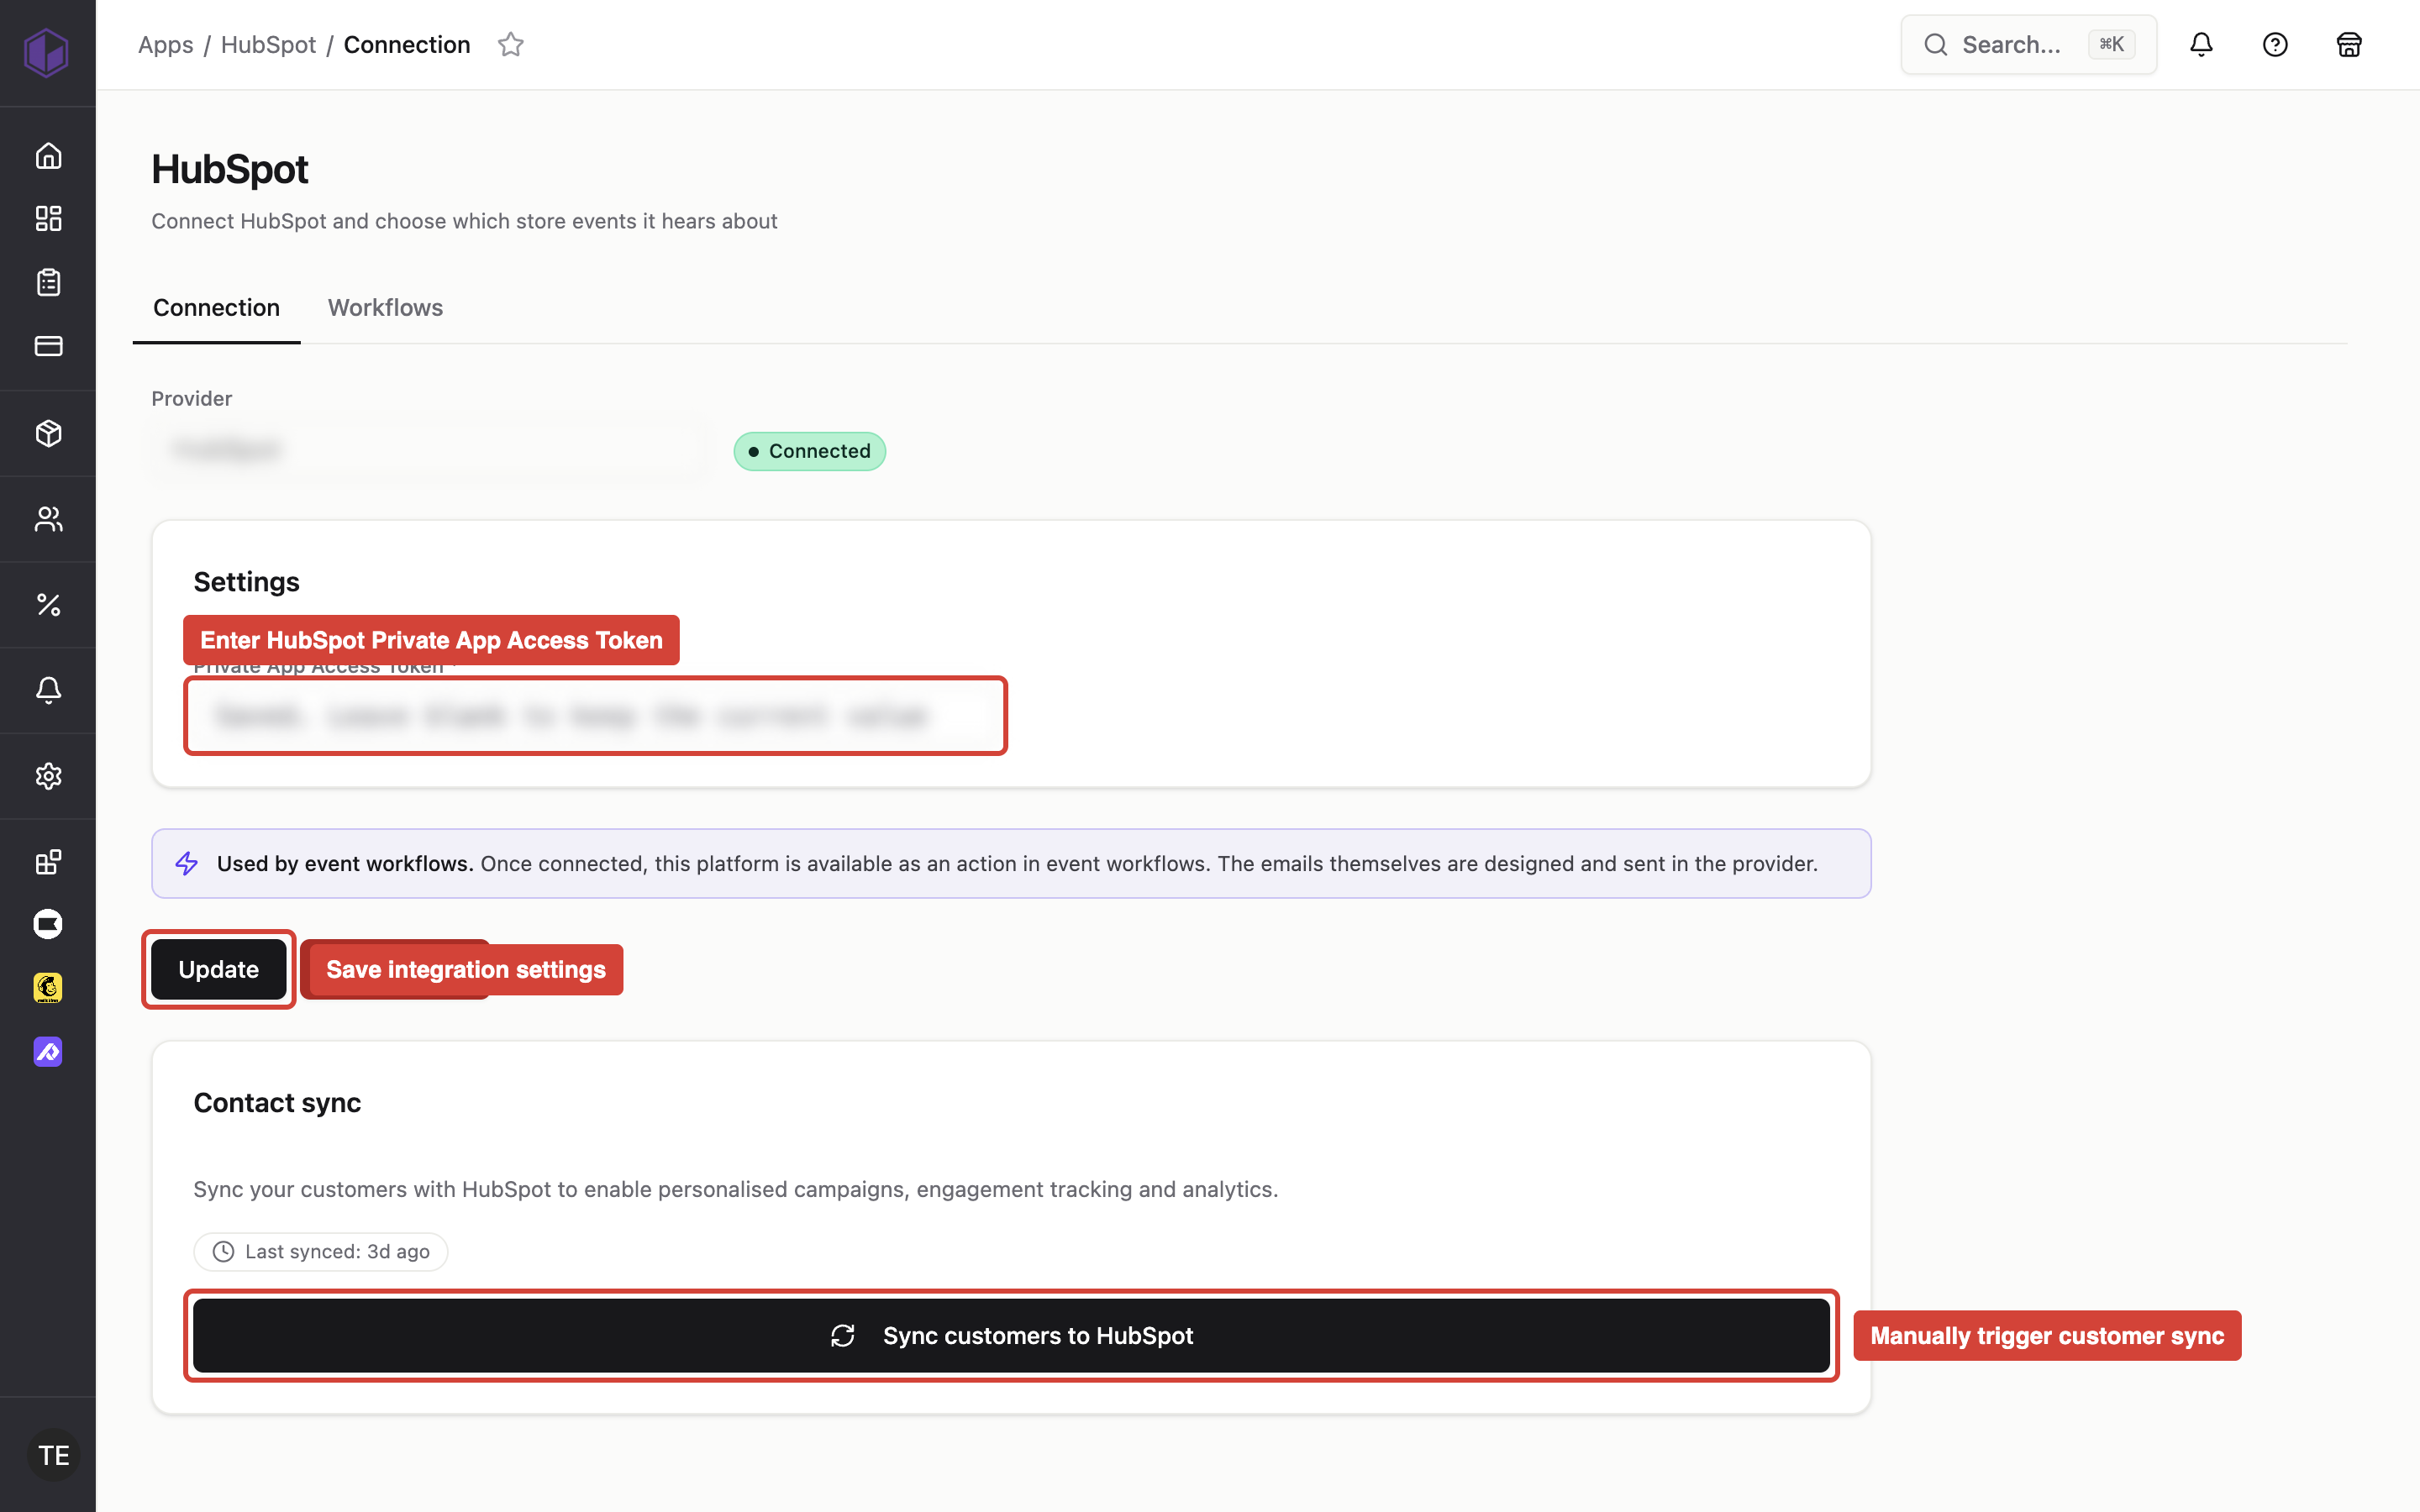Click the 'Contact sync' heading
This screenshot has width=2420, height=1512.
click(x=277, y=1102)
